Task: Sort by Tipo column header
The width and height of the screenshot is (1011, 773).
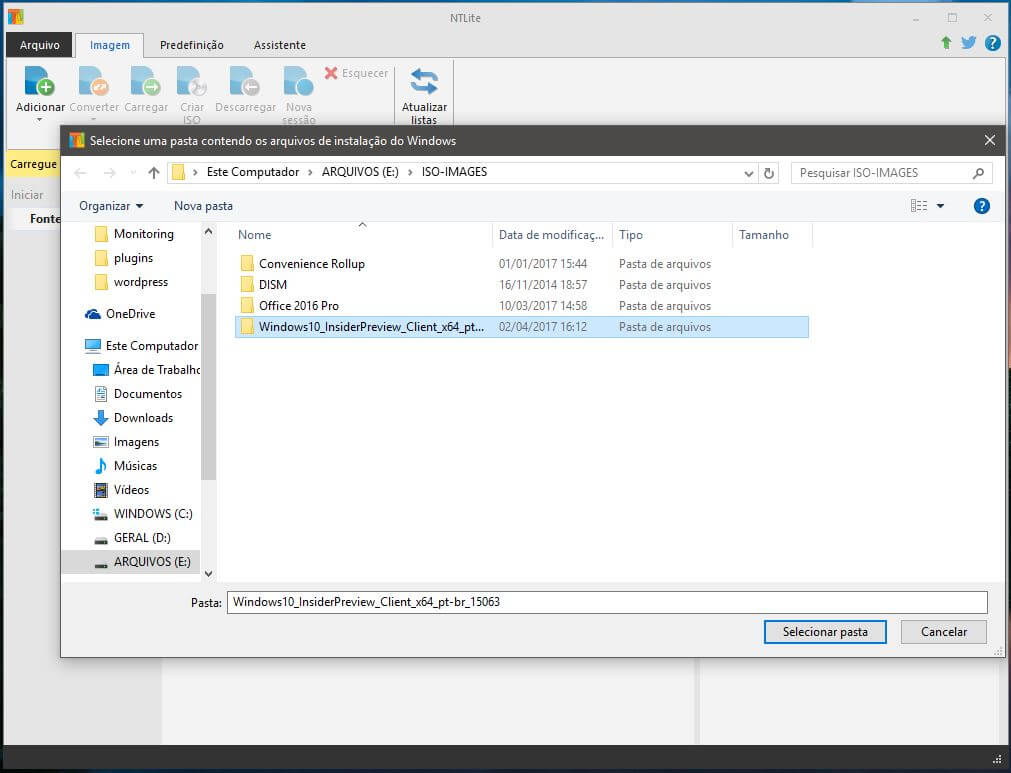Action: tap(672, 235)
